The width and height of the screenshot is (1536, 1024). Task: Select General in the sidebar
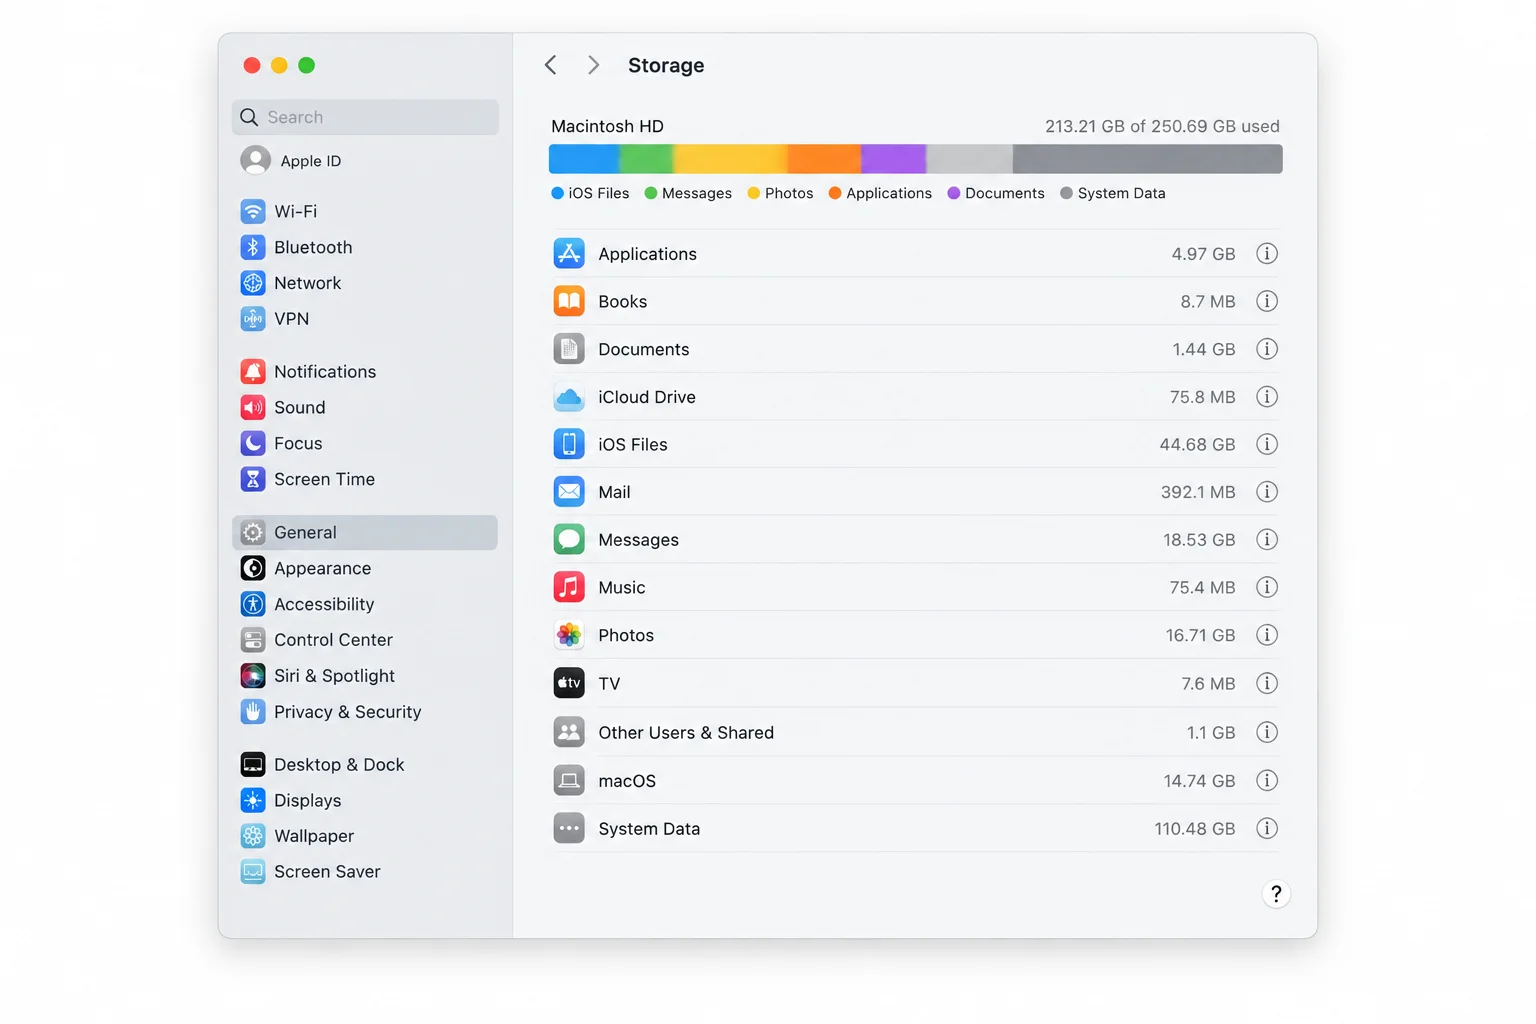pyautogui.click(x=365, y=532)
